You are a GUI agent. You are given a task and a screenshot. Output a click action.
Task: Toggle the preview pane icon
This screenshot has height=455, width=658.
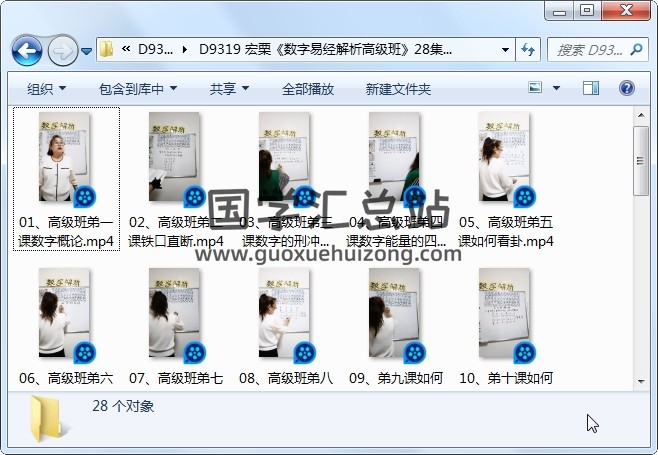coord(592,89)
